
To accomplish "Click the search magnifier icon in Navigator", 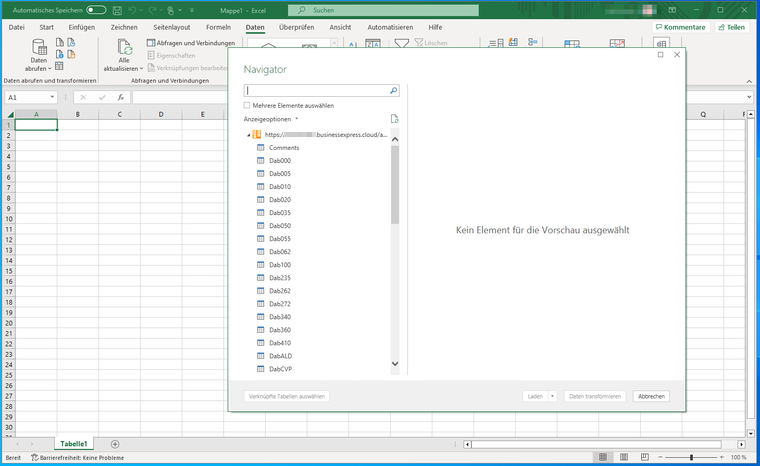I will click(x=393, y=90).
